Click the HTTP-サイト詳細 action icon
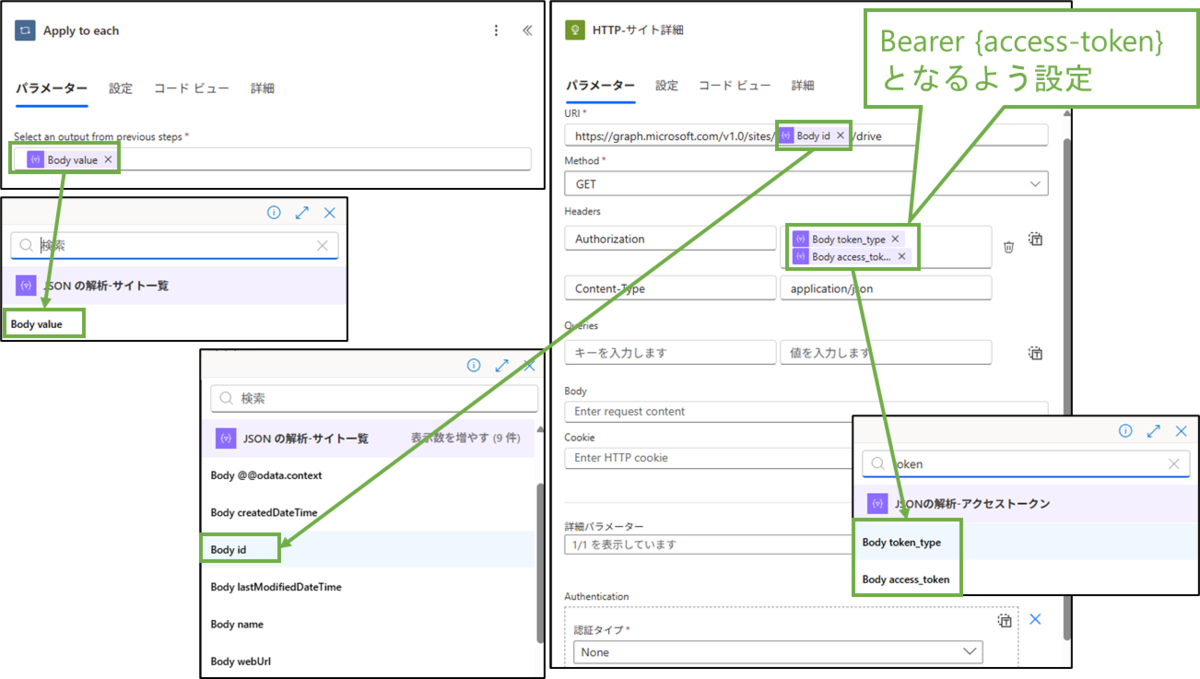The image size is (1200, 679). click(x=575, y=30)
